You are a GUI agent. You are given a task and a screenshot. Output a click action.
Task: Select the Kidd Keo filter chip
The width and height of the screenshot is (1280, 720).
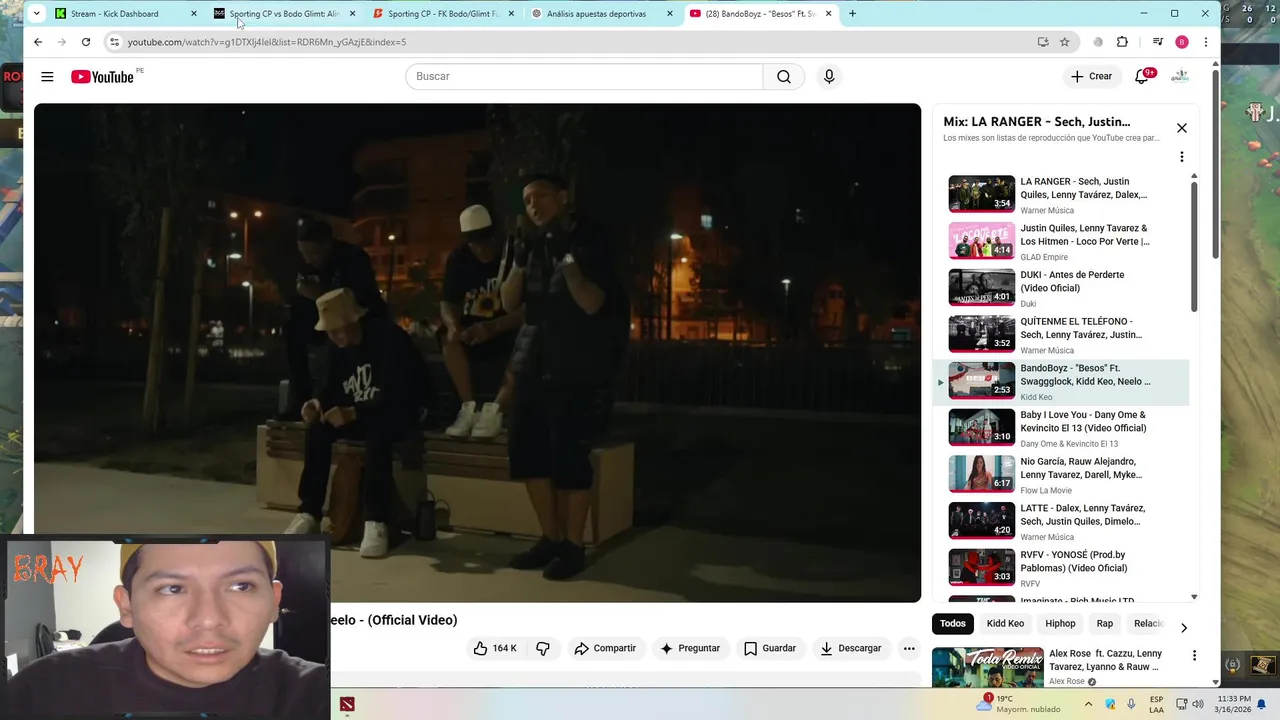(x=1005, y=624)
